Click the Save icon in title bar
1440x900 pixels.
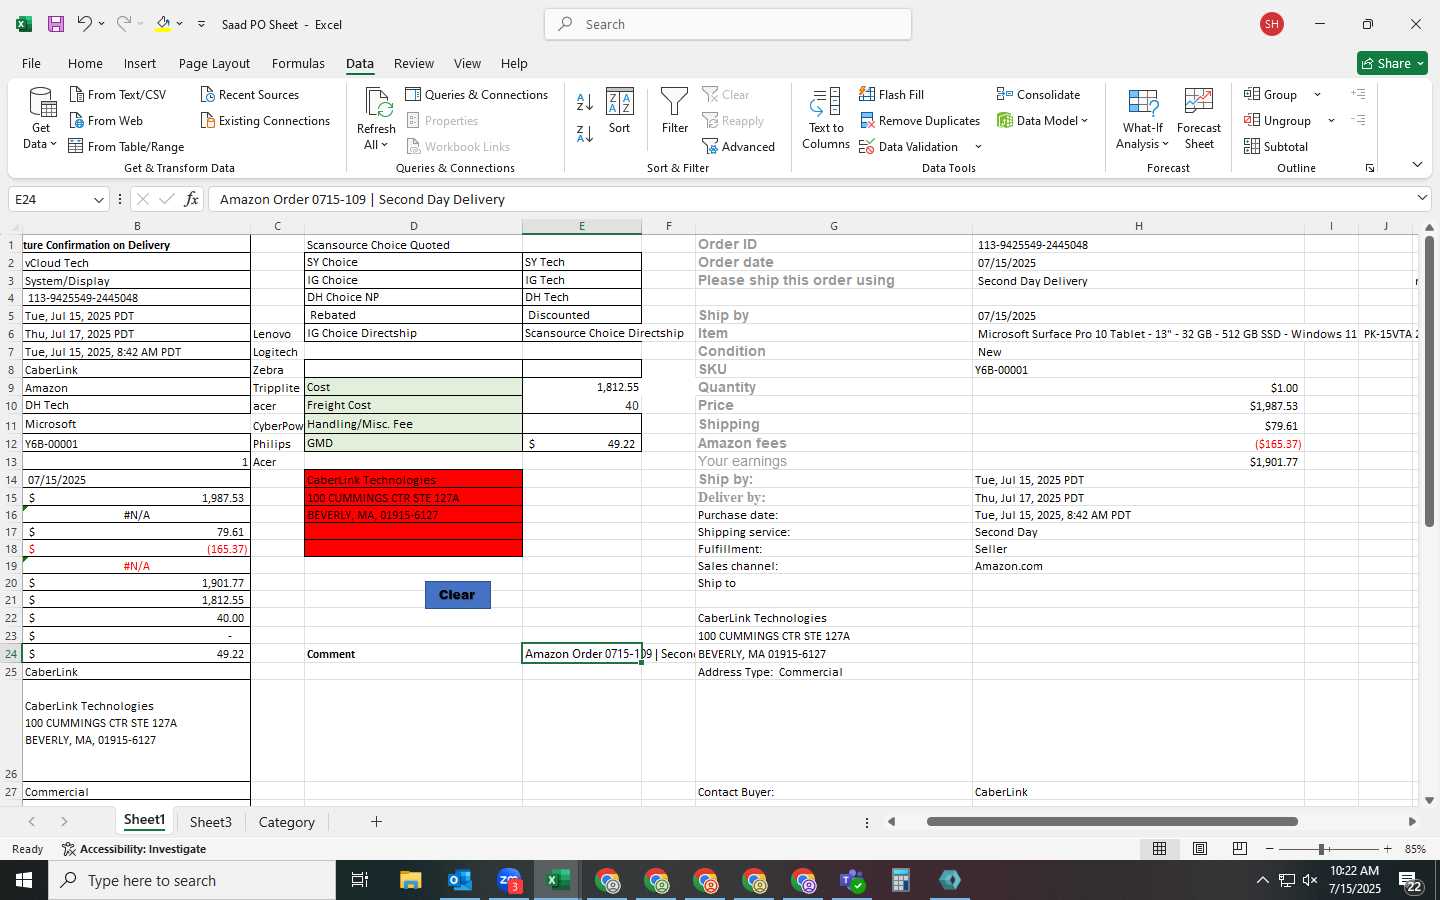(56, 24)
